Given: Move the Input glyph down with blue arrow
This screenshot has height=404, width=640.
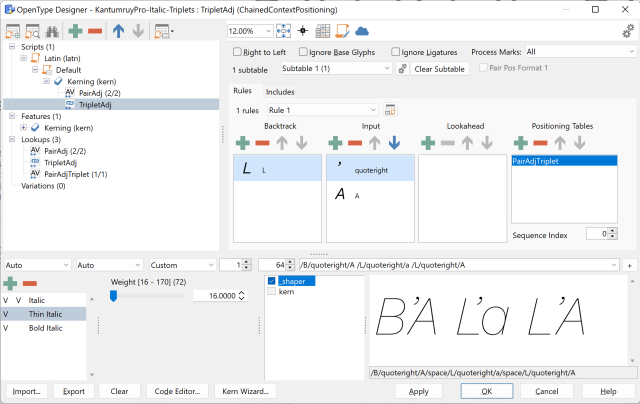Looking at the screenshot, I should coord(395,144).
